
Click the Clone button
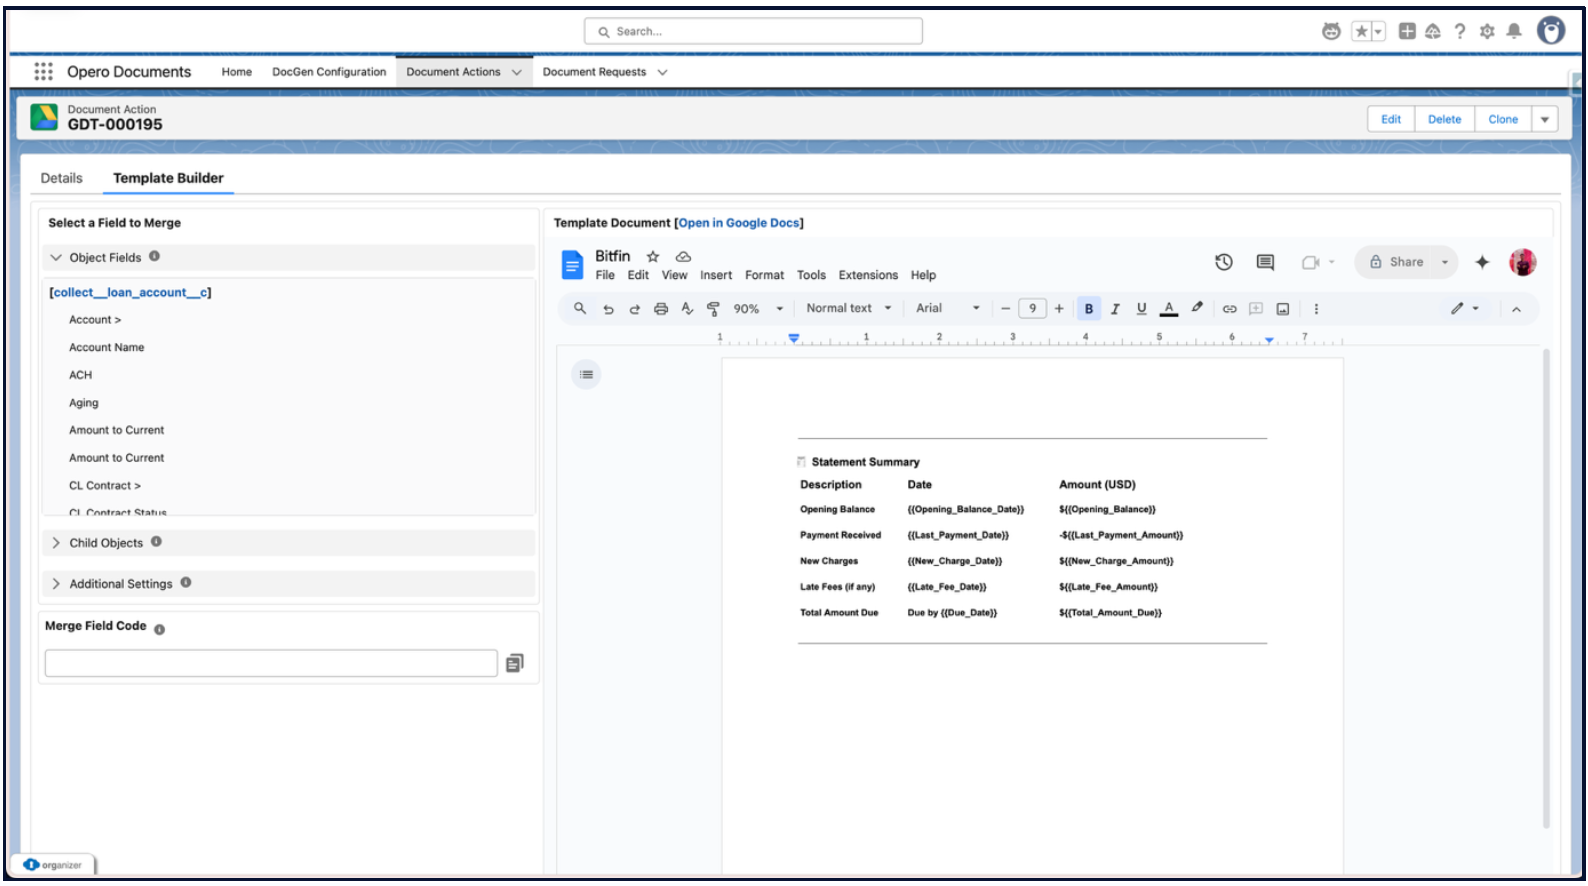pos(1502,119)
